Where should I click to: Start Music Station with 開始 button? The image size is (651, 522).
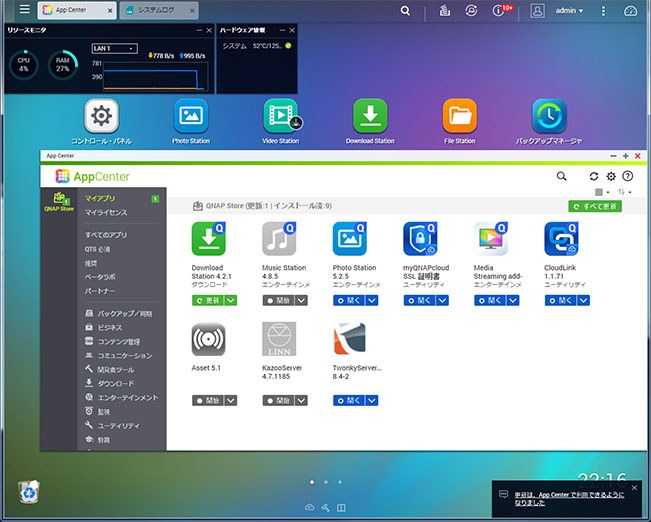click(x=279, y=300)
